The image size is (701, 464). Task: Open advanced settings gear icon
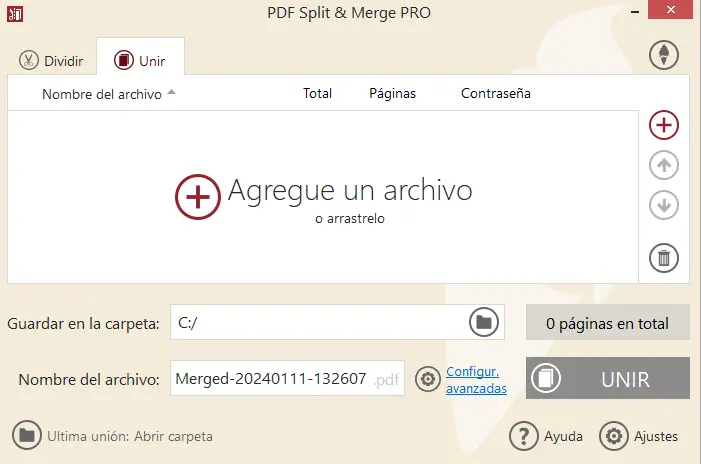[x=428, y=379]
